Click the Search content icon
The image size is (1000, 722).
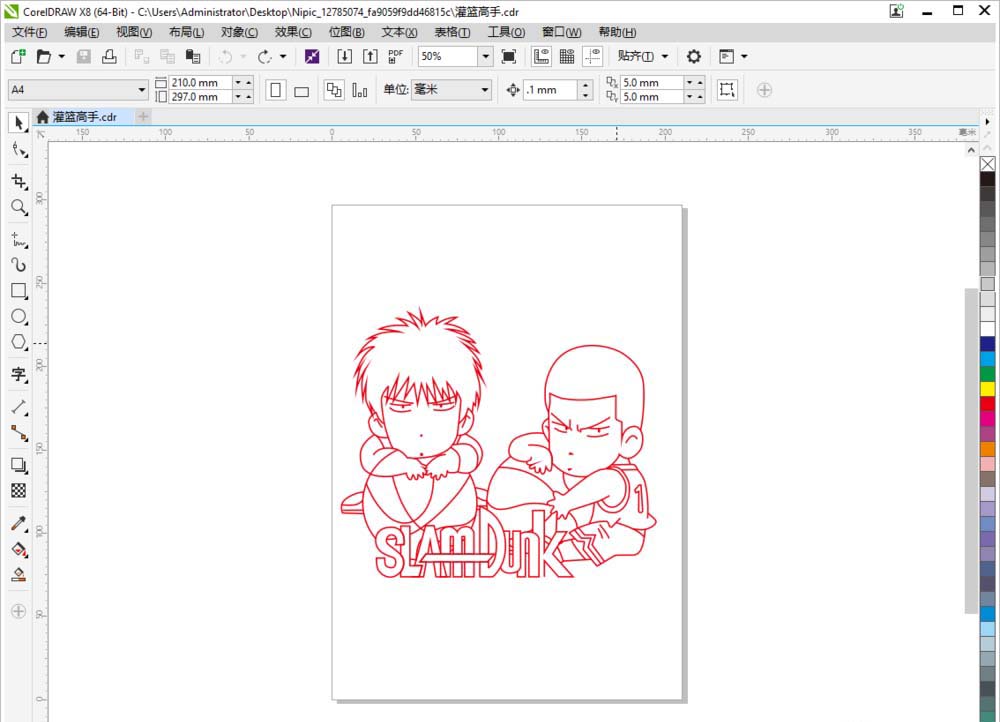pos(312,56)
